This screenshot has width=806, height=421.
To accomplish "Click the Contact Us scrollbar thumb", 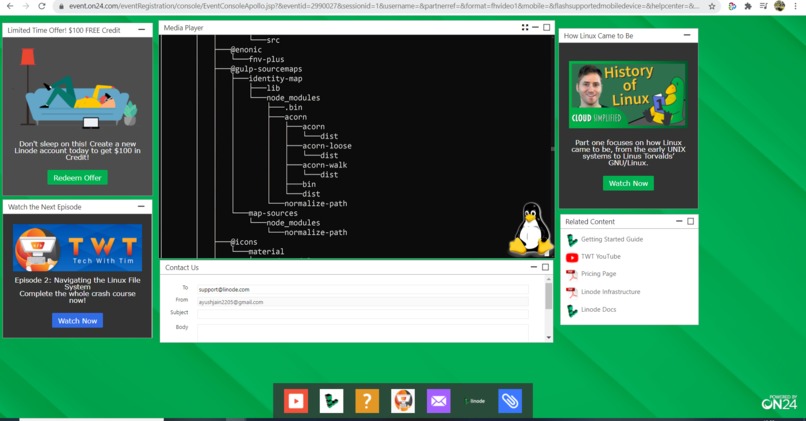I will [x=548, y=296].
